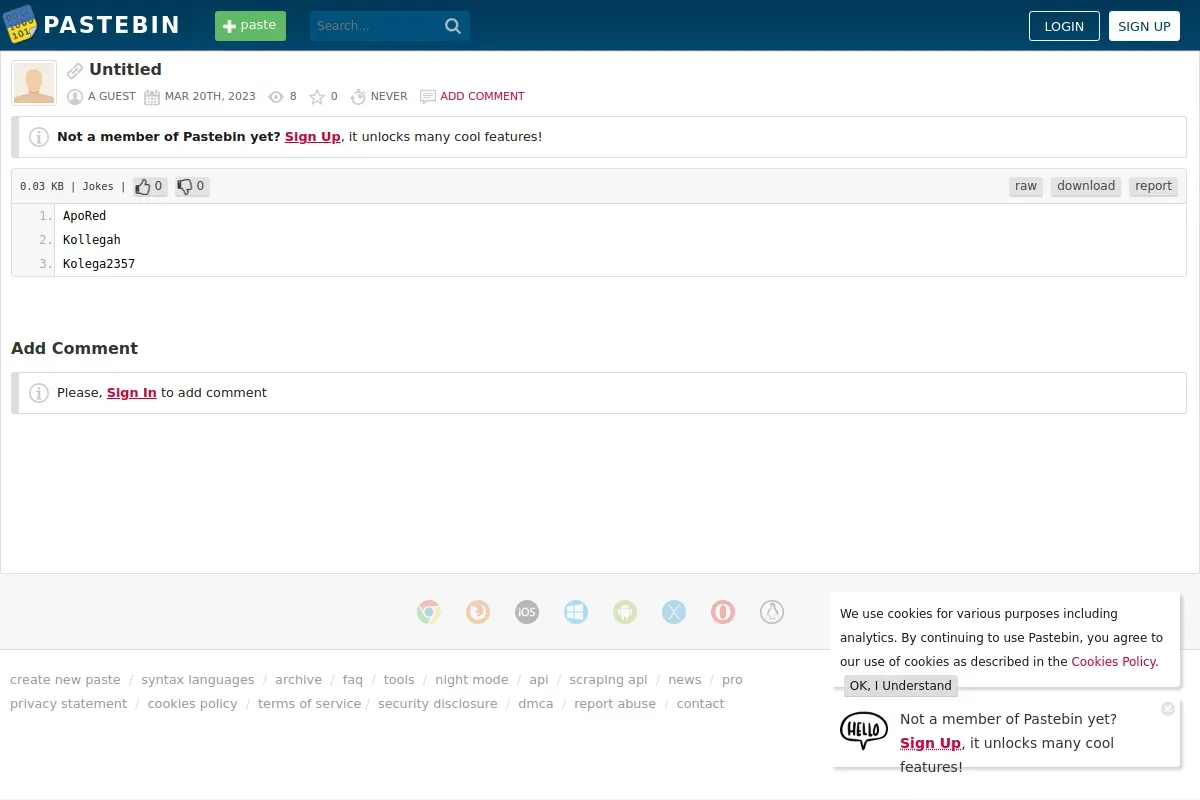Viewport: 1200px width, 800px height.
Task: Click the code line Kollegah
Action: 92,240
